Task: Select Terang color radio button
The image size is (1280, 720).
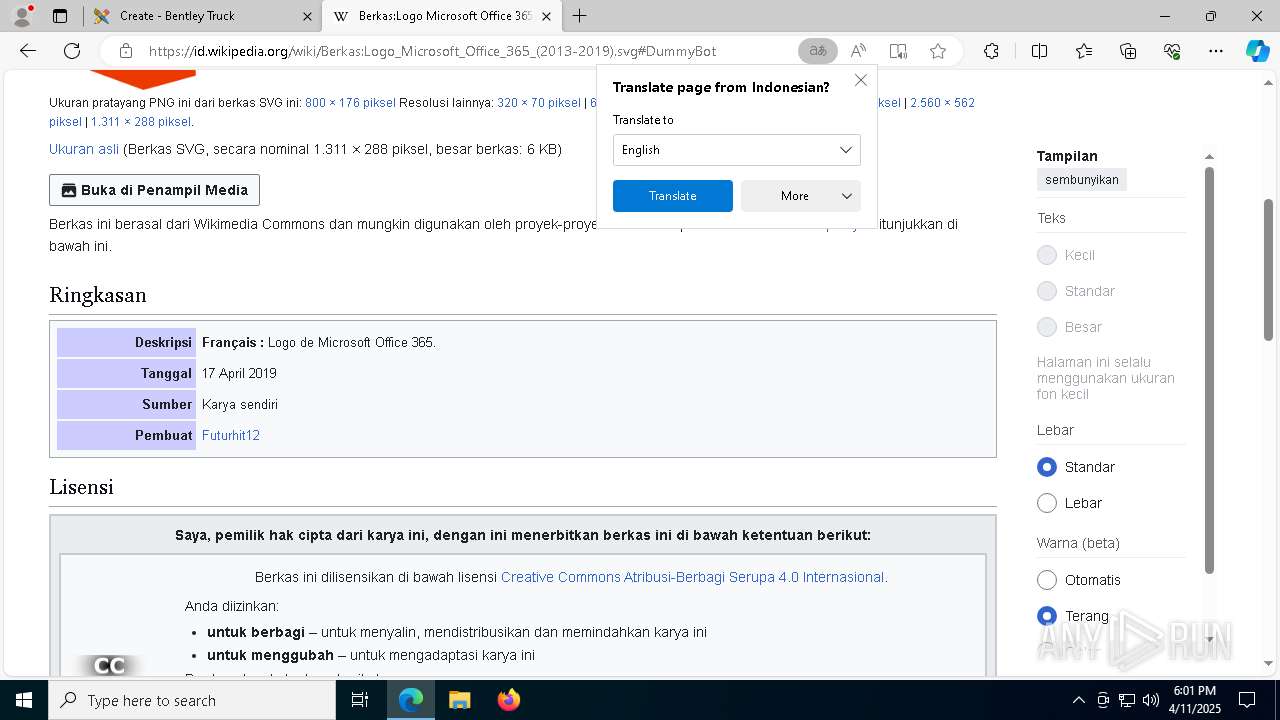Action: pyautogui.click(x=1047, y=616)
